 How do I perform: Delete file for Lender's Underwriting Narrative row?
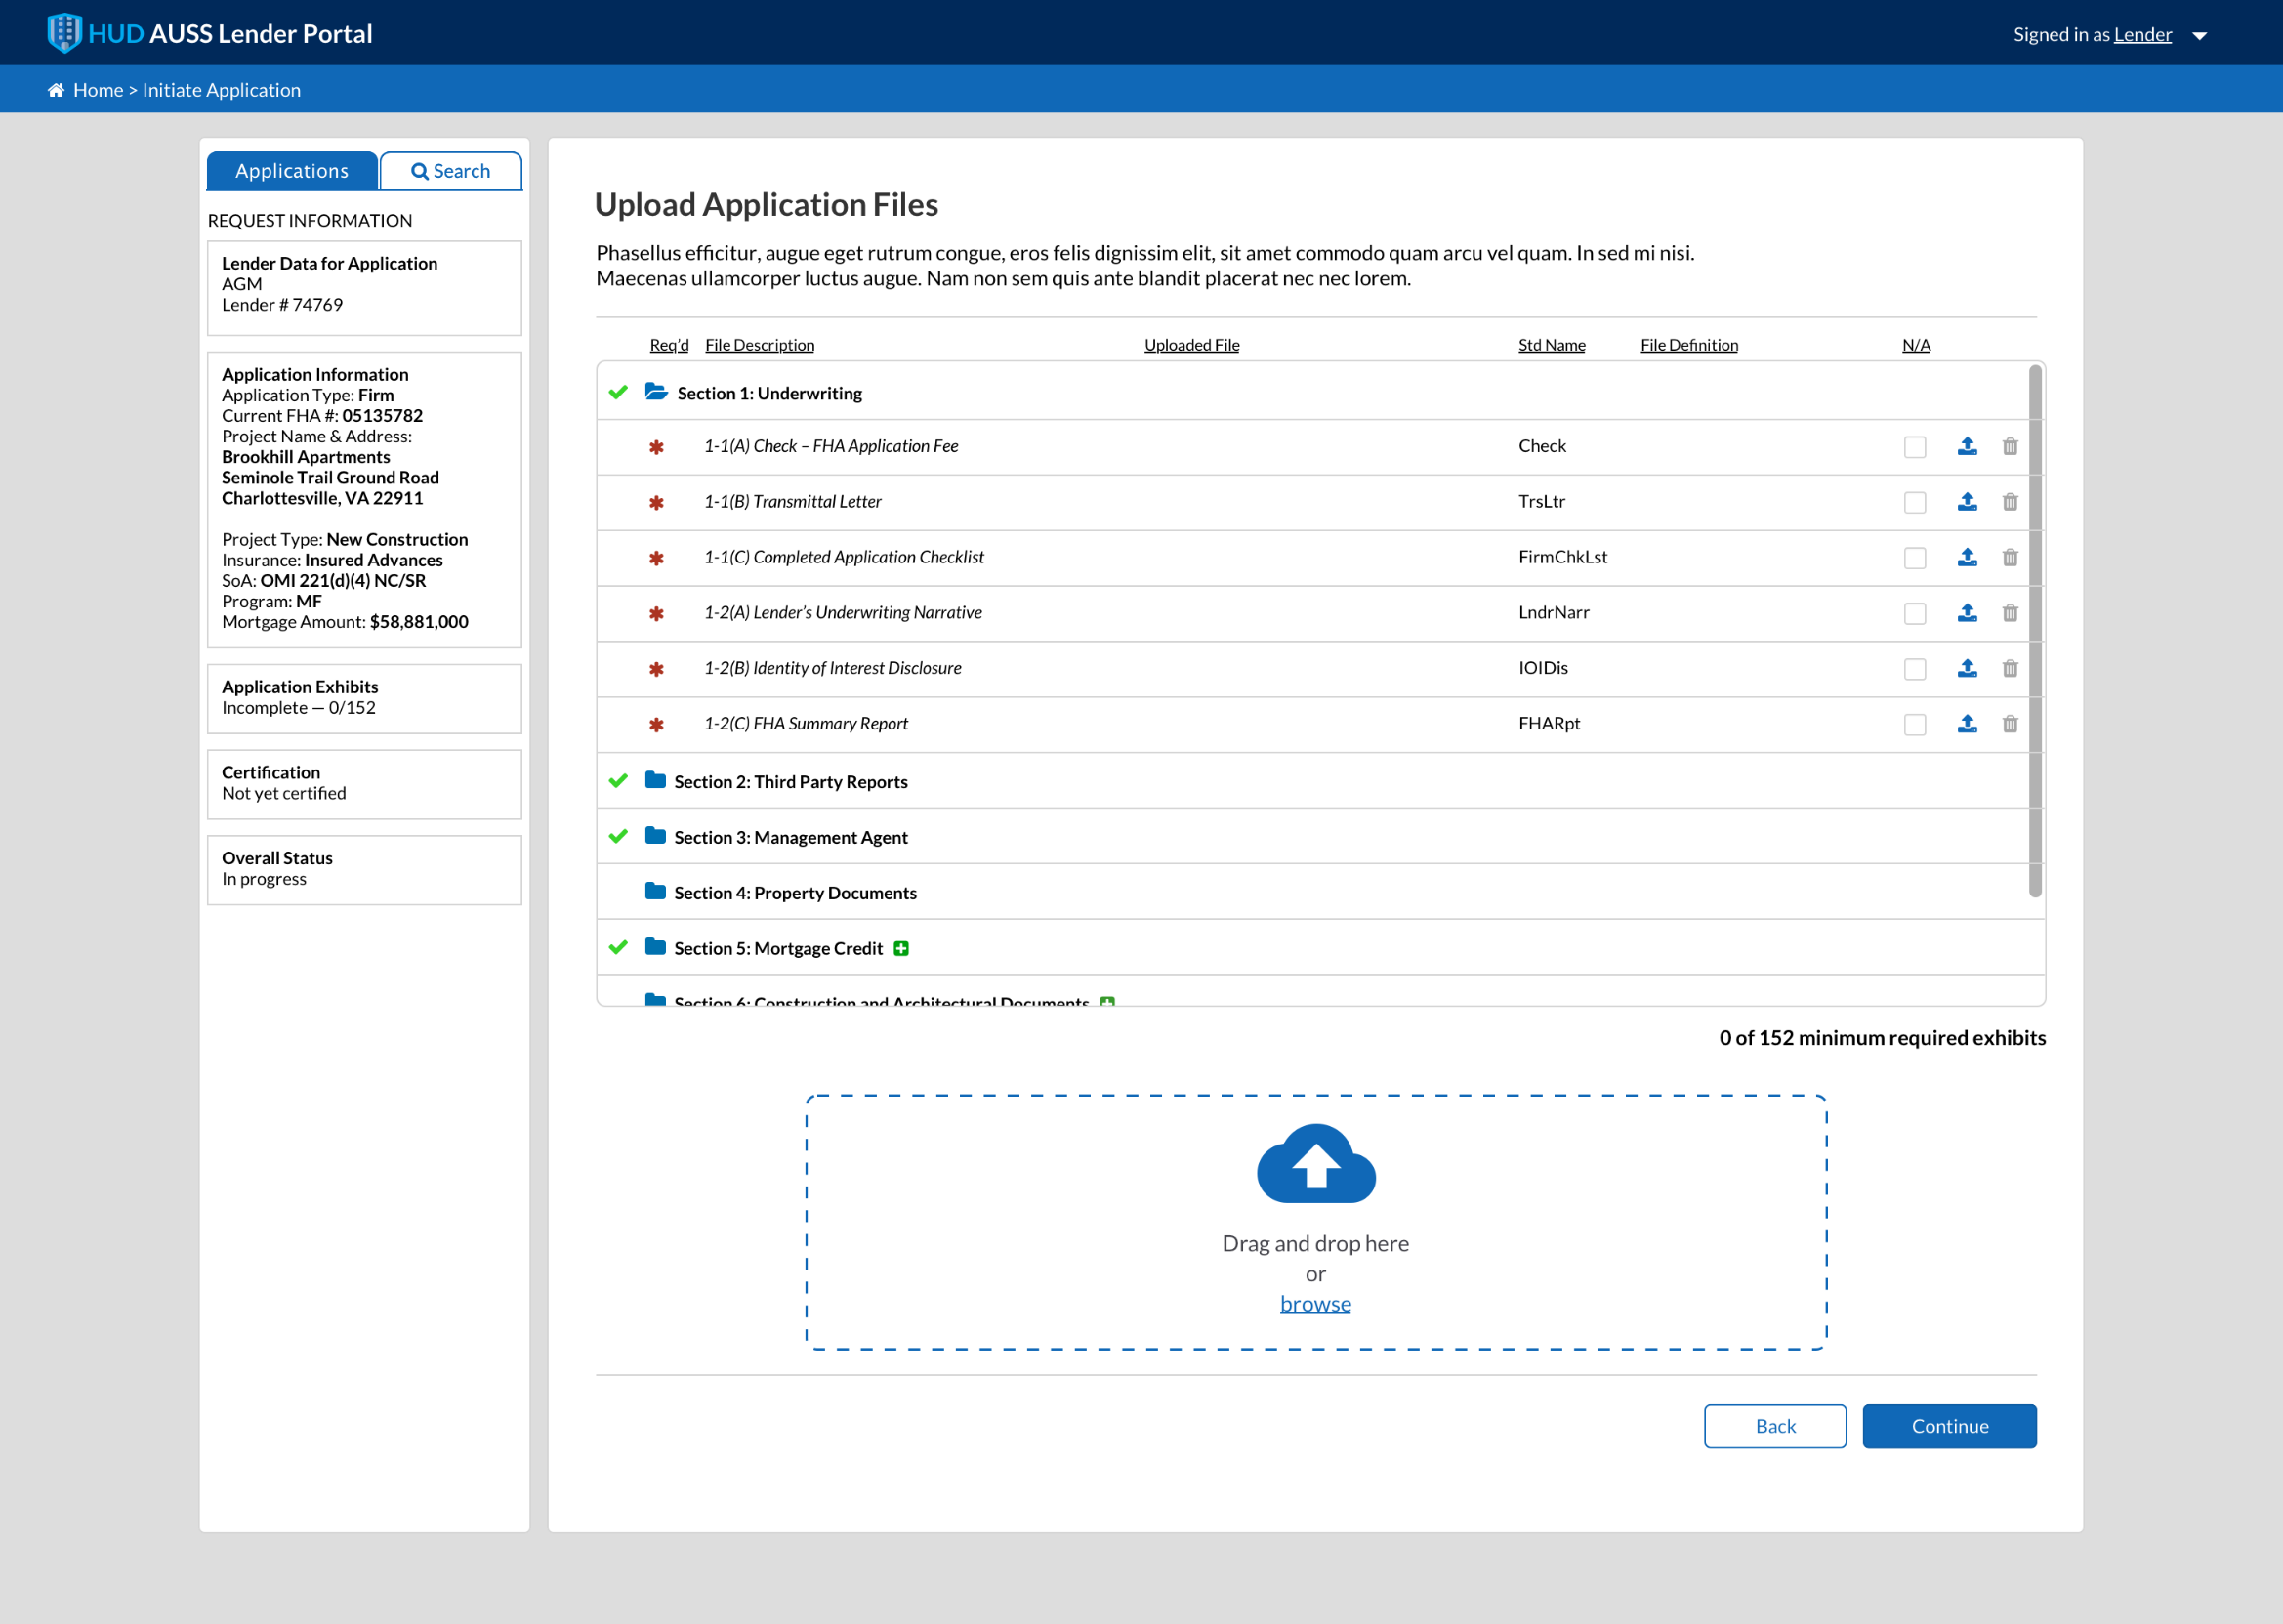coord(2009,613)
